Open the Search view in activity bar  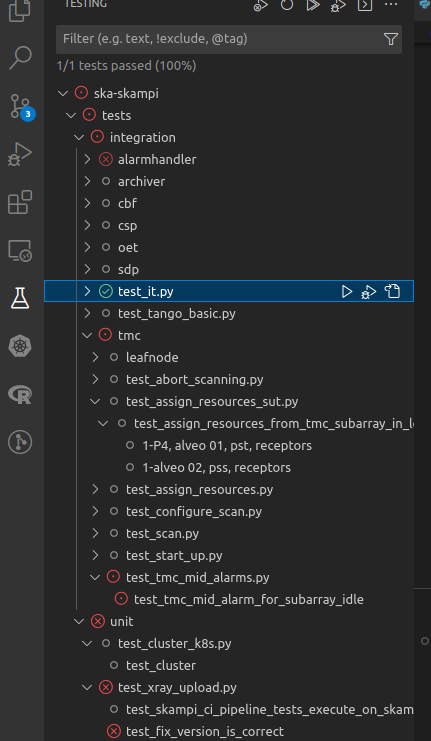click(x=20, y=58)
